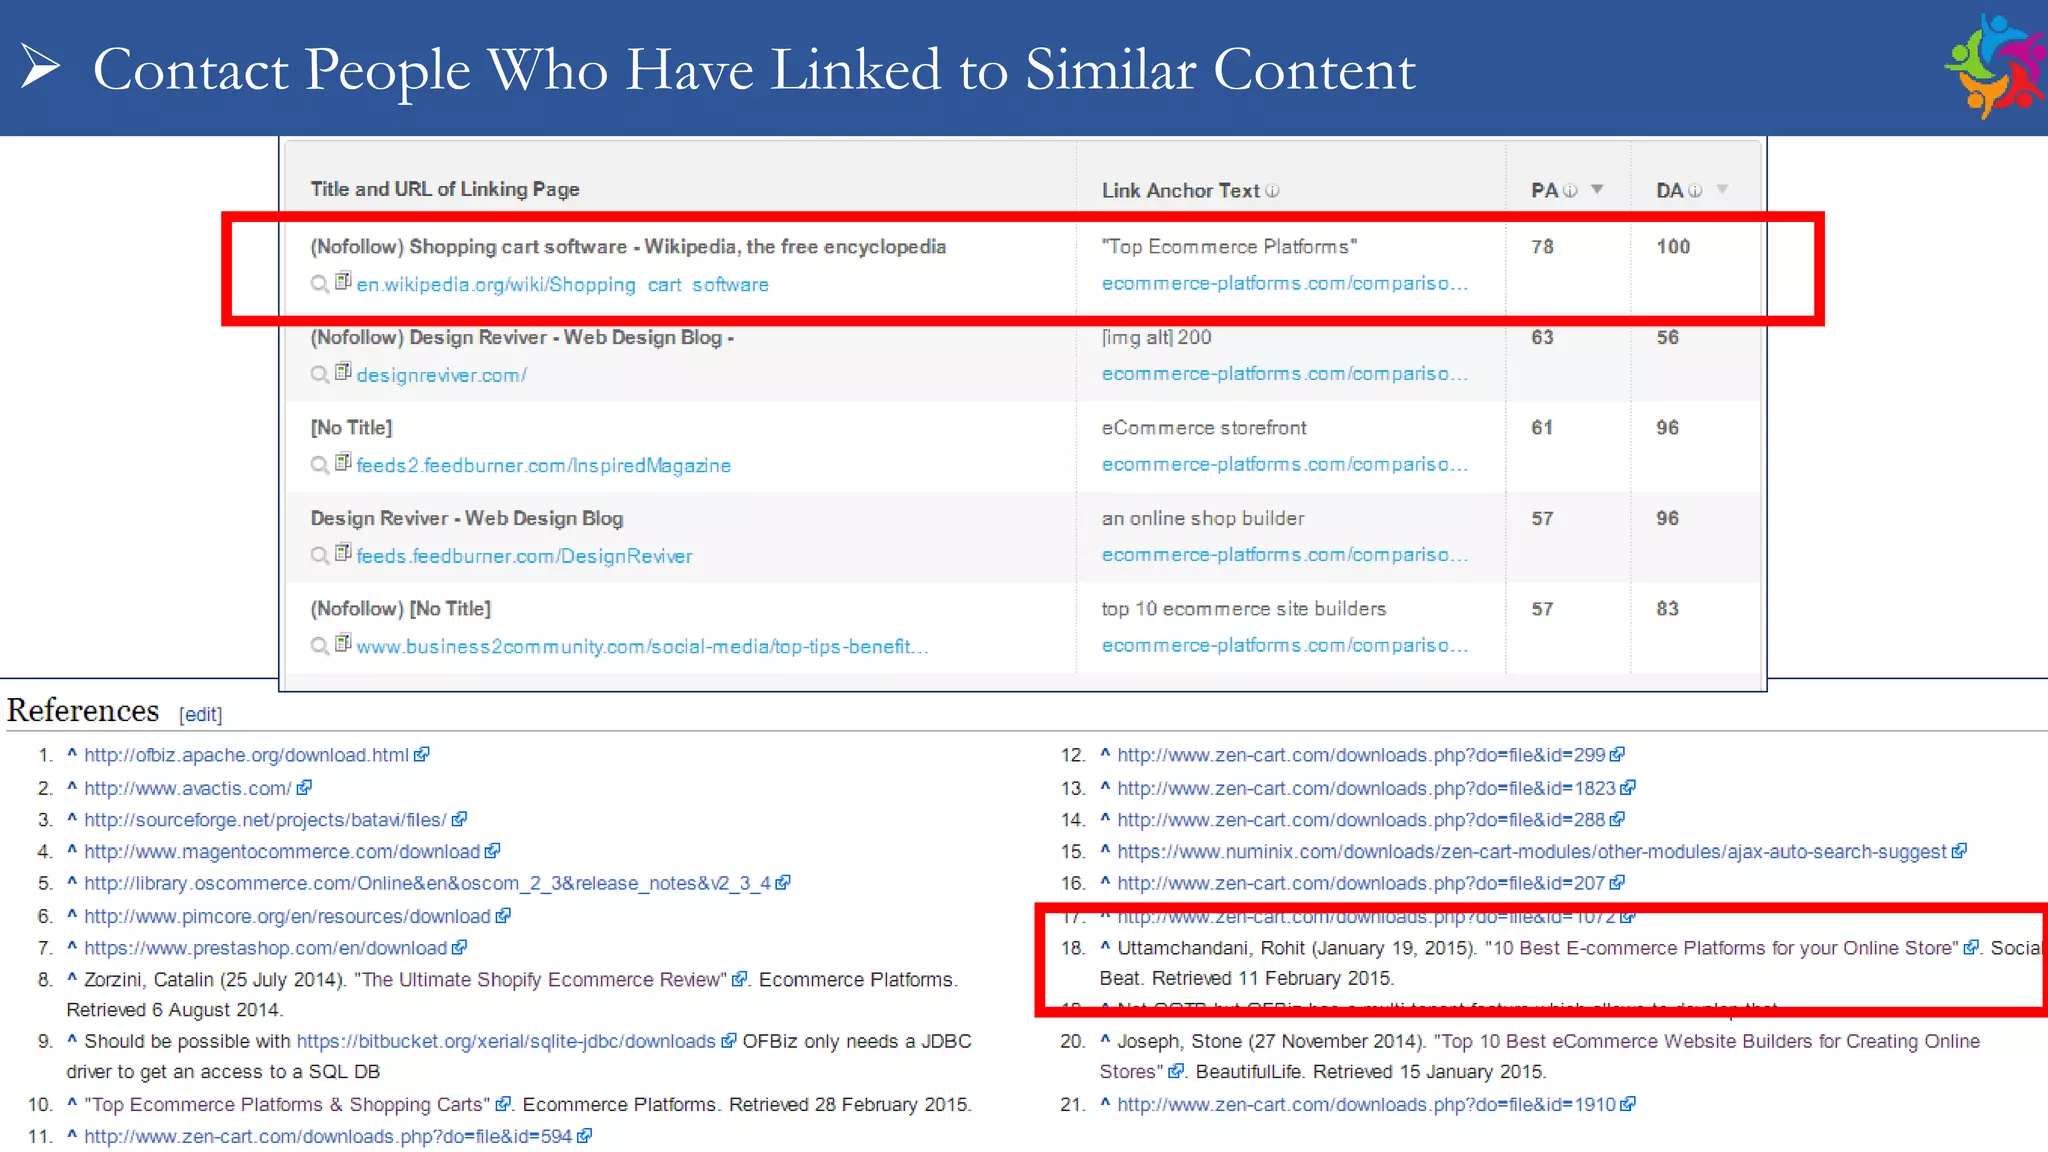Screen dimensions: 2048x1152
Task: Open business2community social-media link
Action: (642, 647)
